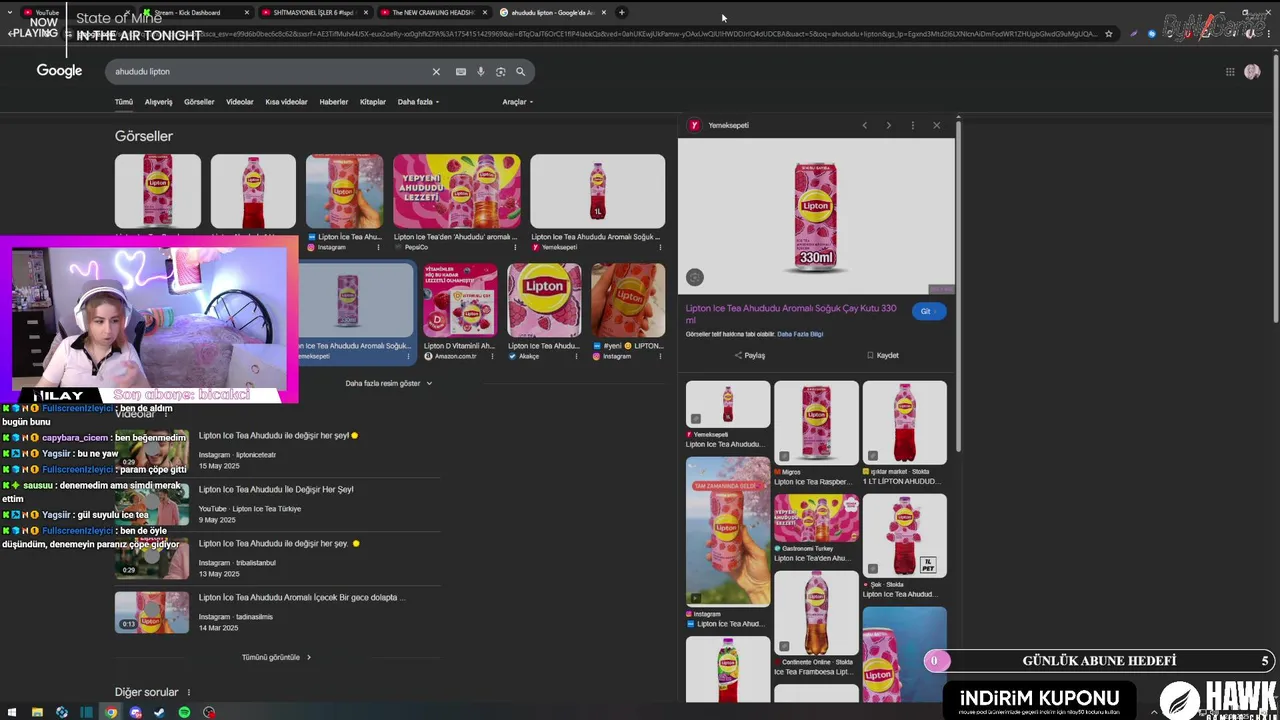1280x720 pixels.
Task: Switch to the Videolar tab
Action: point(240,102)
